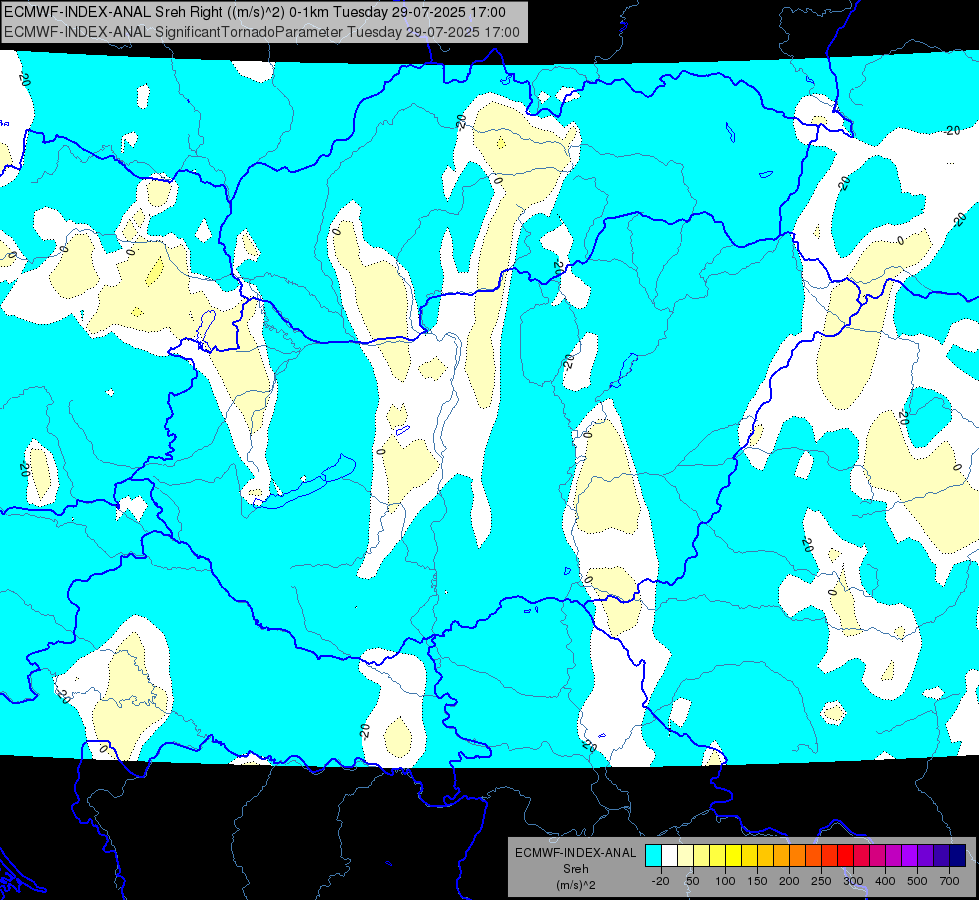979x900 pixels.
Task: Click the cyan swatch in the Sreh legend
Action: tap(654, 855)
